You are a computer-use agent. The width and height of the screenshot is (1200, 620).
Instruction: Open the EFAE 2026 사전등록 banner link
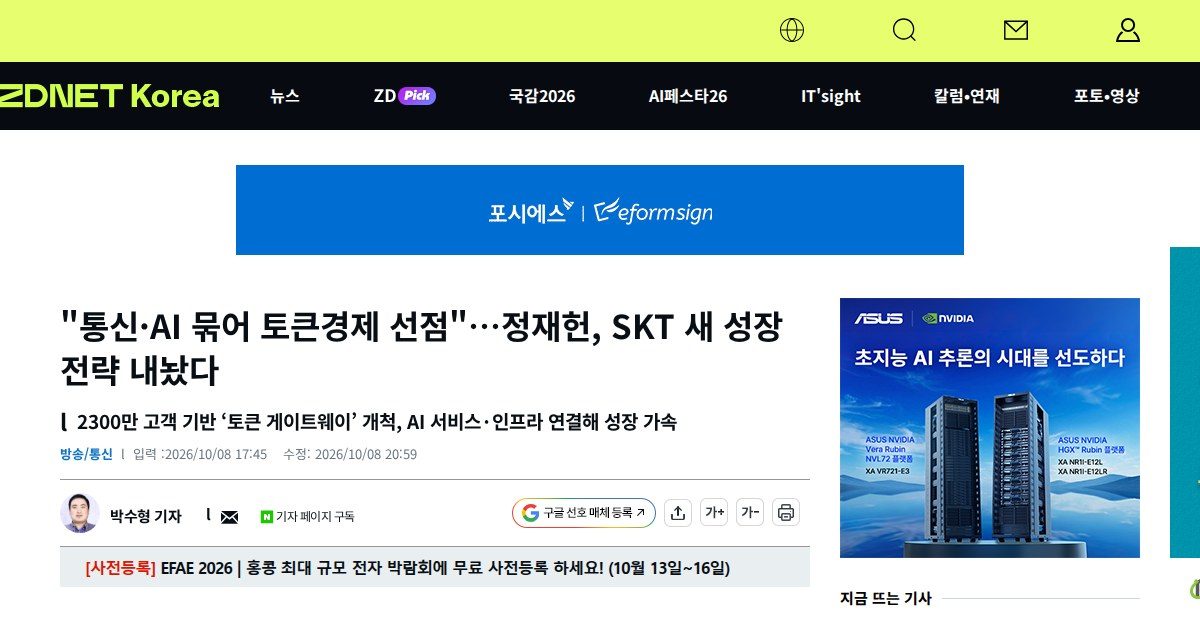pos(408,568)
